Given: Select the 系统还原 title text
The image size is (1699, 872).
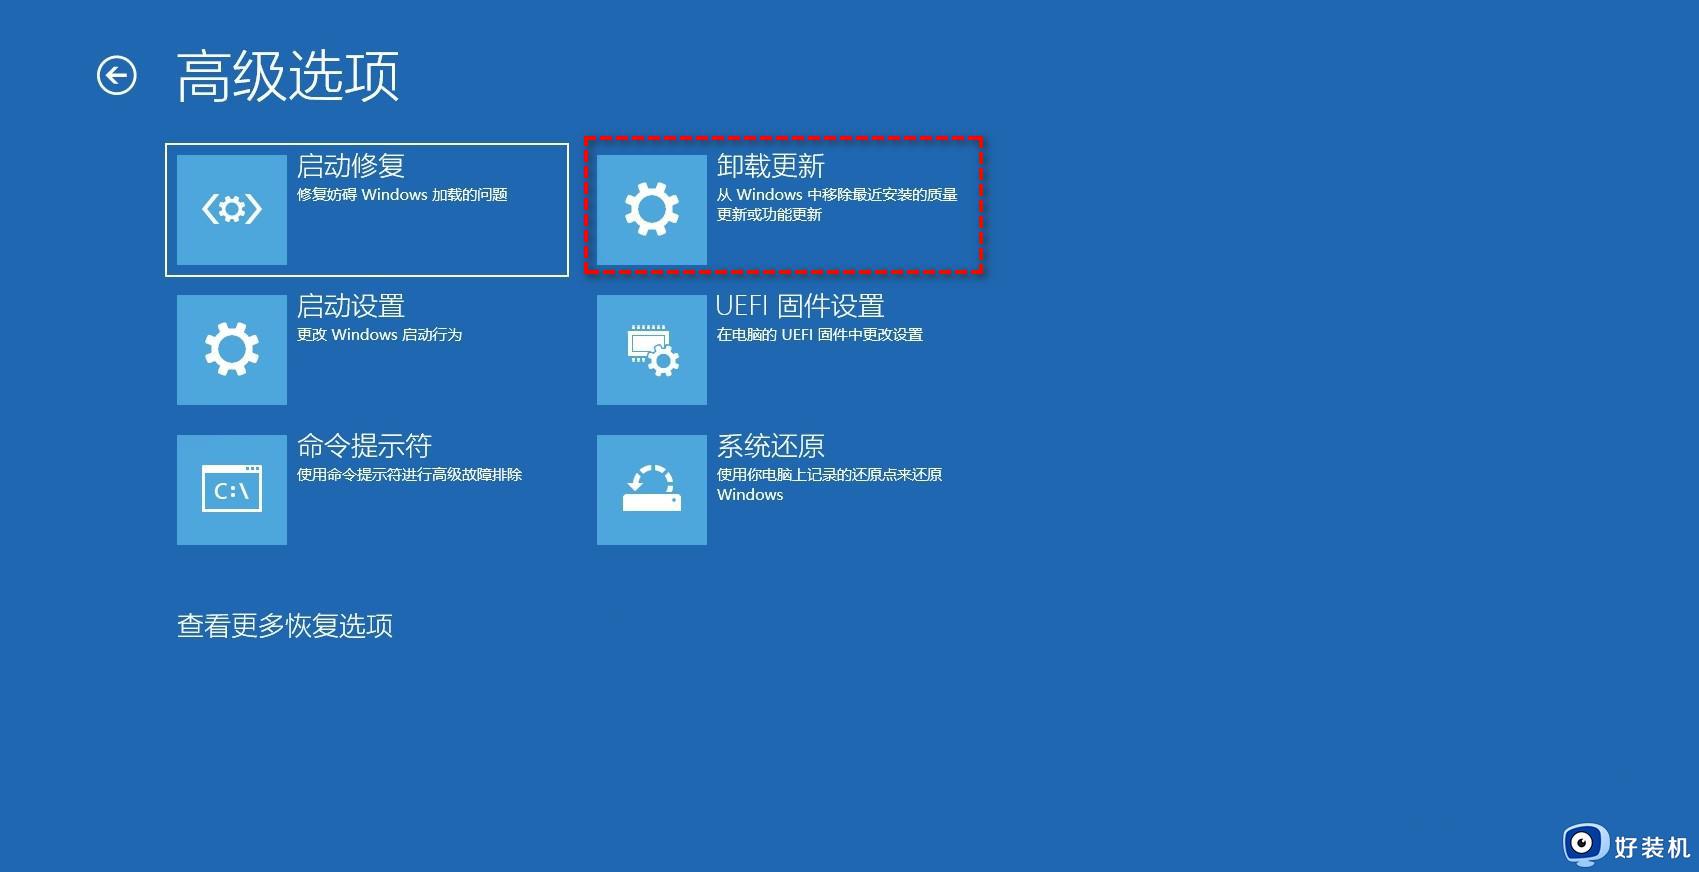Looking at the screenshot, I should tap(771, 446).
